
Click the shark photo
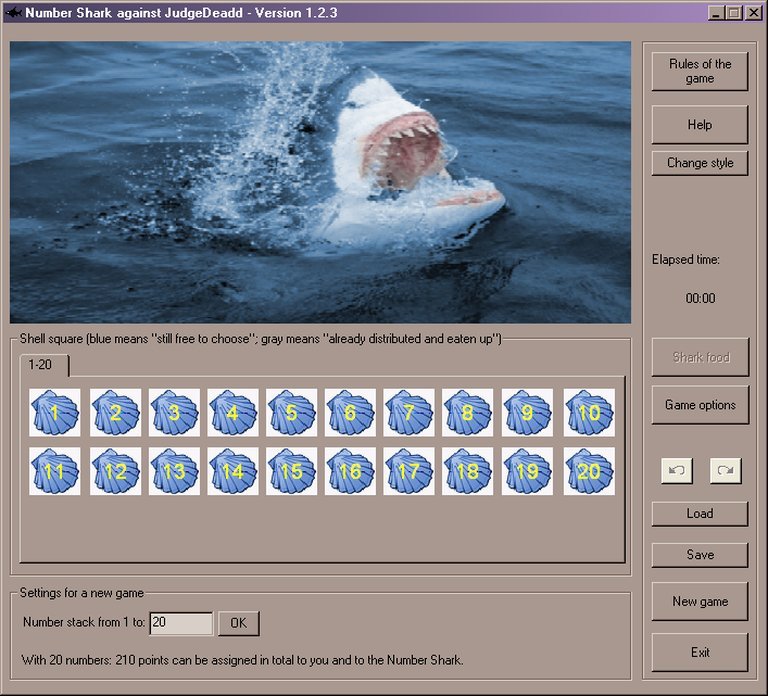[x=320, y=182]
